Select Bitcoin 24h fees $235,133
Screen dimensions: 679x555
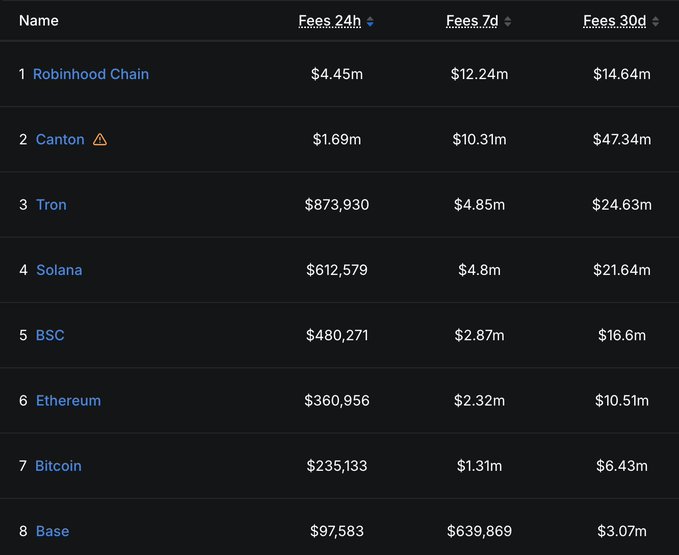click(337, 466)
